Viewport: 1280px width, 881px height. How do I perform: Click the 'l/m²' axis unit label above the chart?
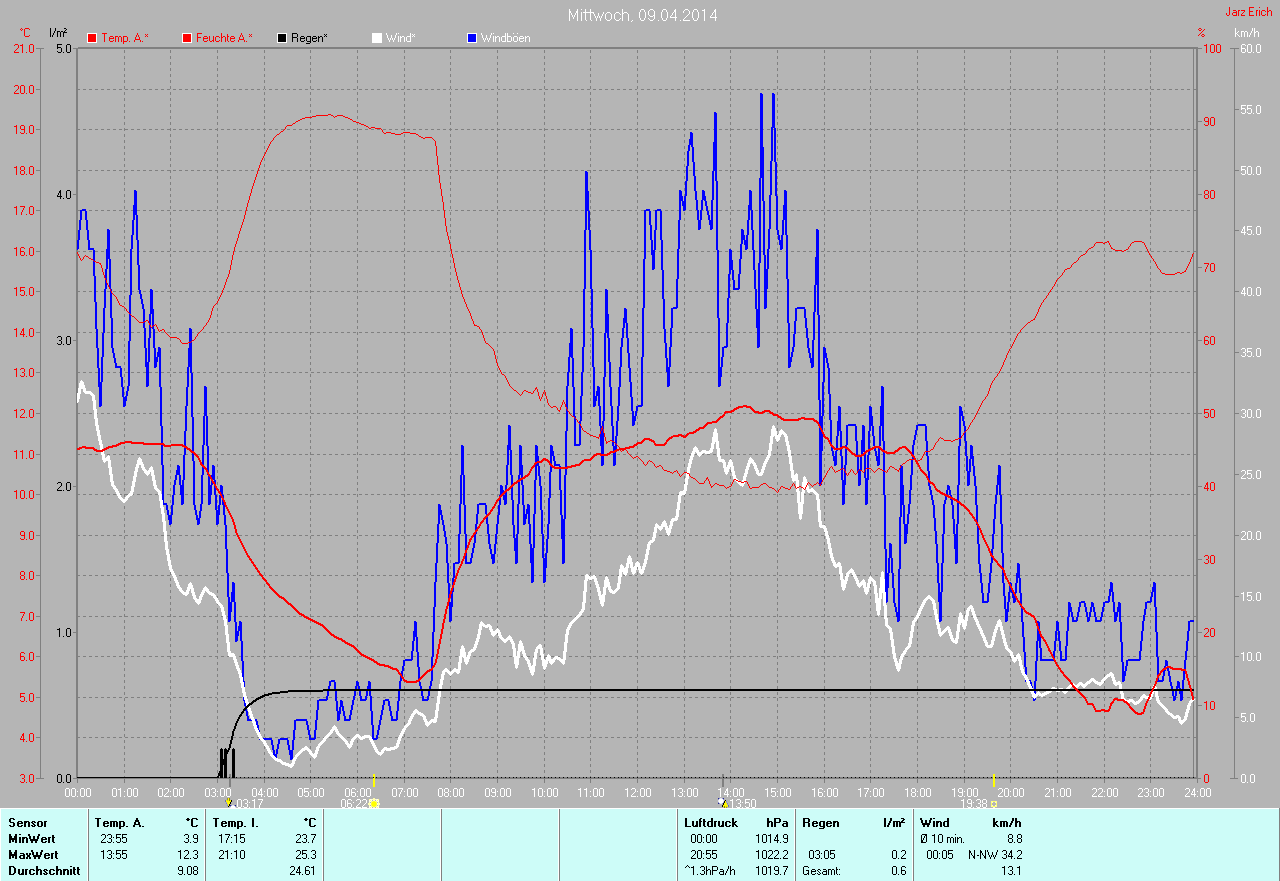point(58,33)
